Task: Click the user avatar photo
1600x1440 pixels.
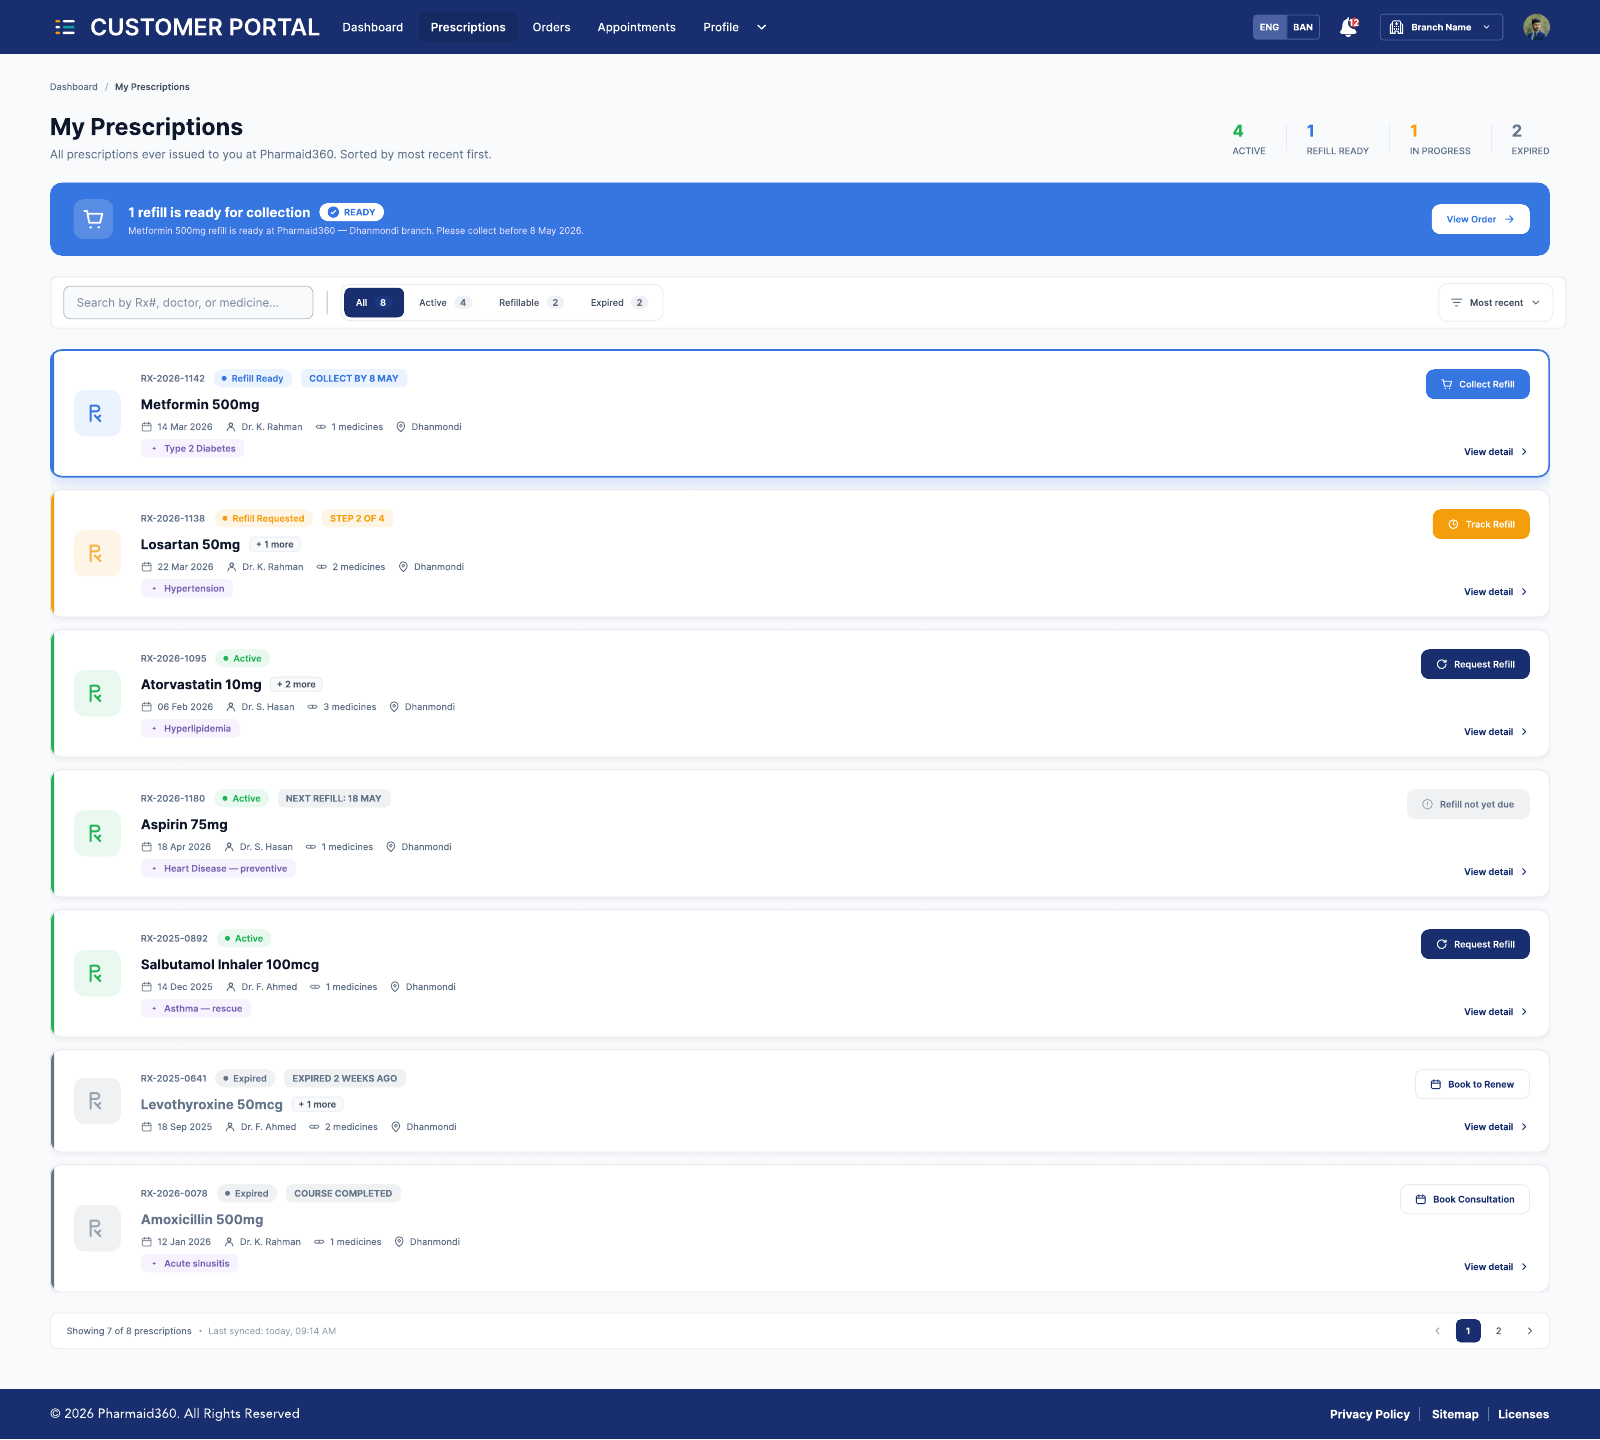Action: click(1536, 27)
